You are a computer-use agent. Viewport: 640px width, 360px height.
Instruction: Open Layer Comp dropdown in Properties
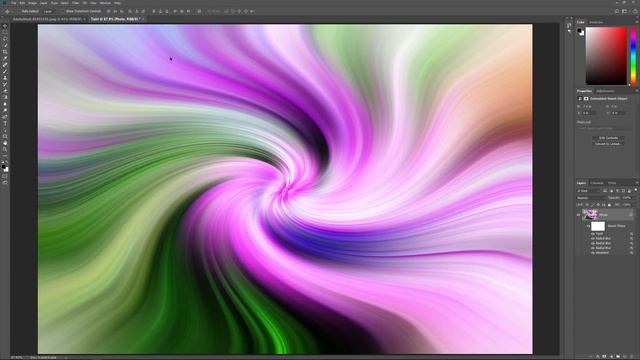604,128
